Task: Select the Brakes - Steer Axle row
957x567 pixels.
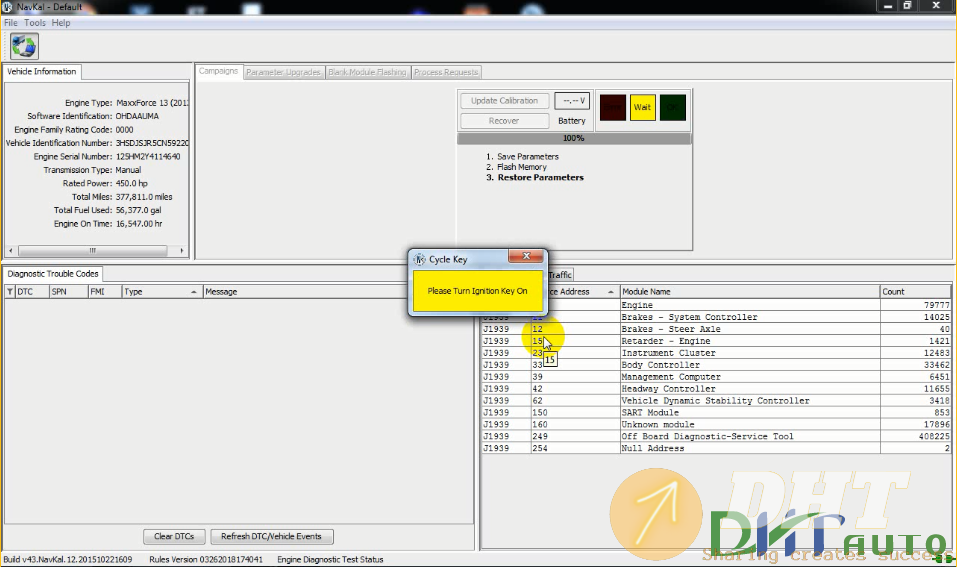Action: click(715, 329)
